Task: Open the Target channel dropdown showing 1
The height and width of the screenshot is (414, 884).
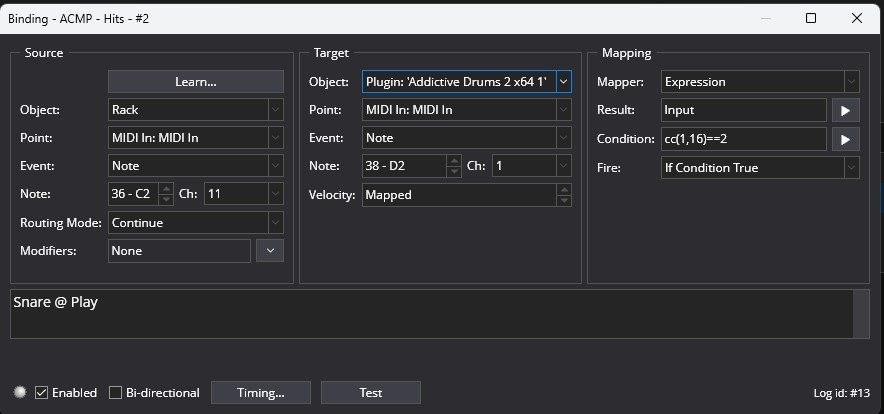Action: point(532,166)
